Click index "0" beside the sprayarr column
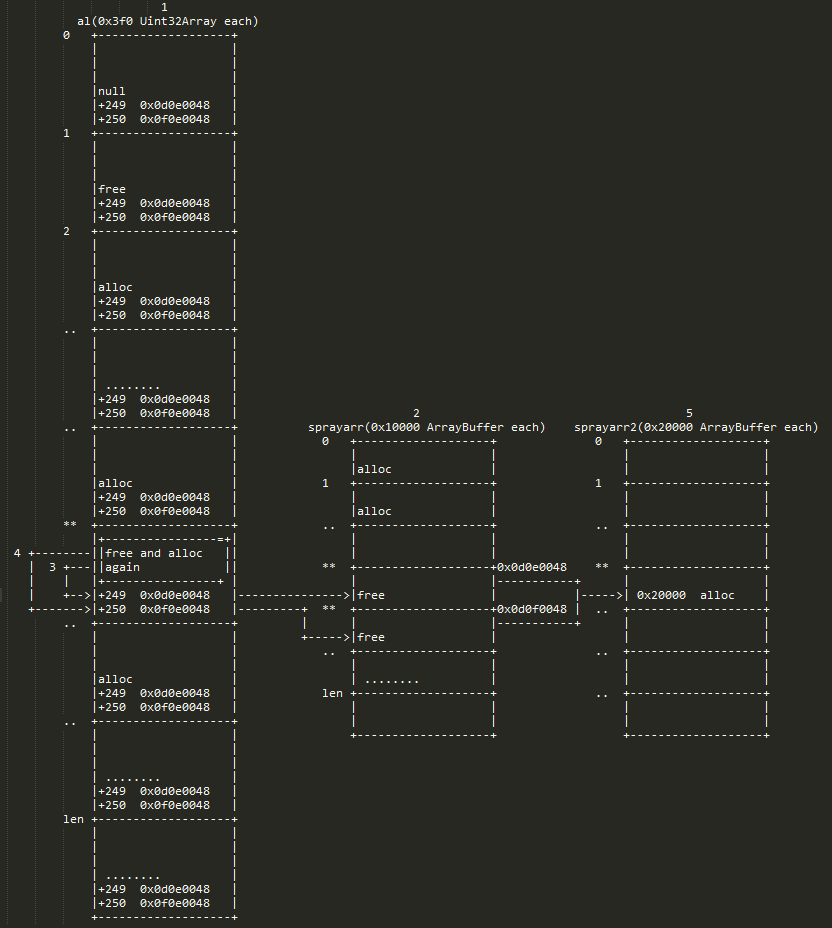Image resolution: width=832 pixels, height=928 pixels. 325,442
